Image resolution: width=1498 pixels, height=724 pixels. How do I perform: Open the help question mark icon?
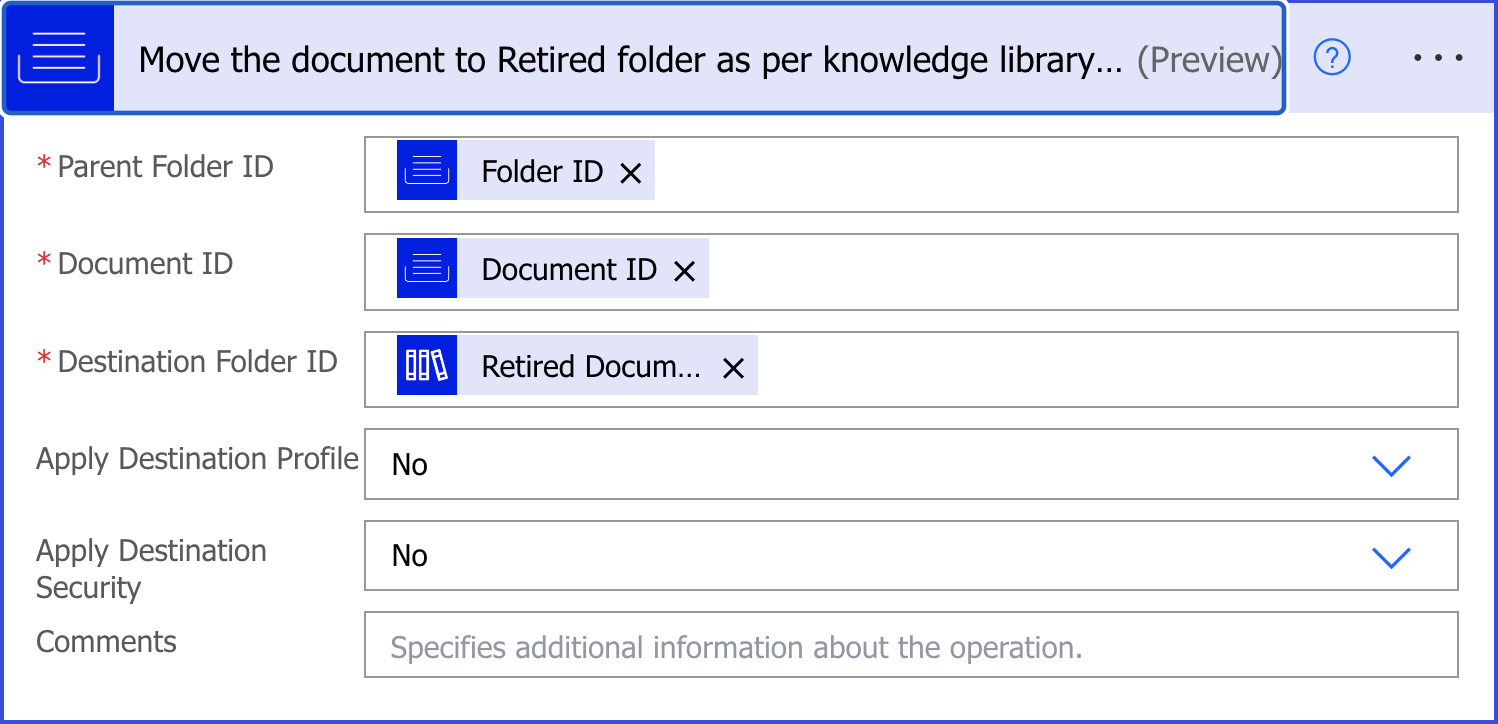click(1332, 58)
